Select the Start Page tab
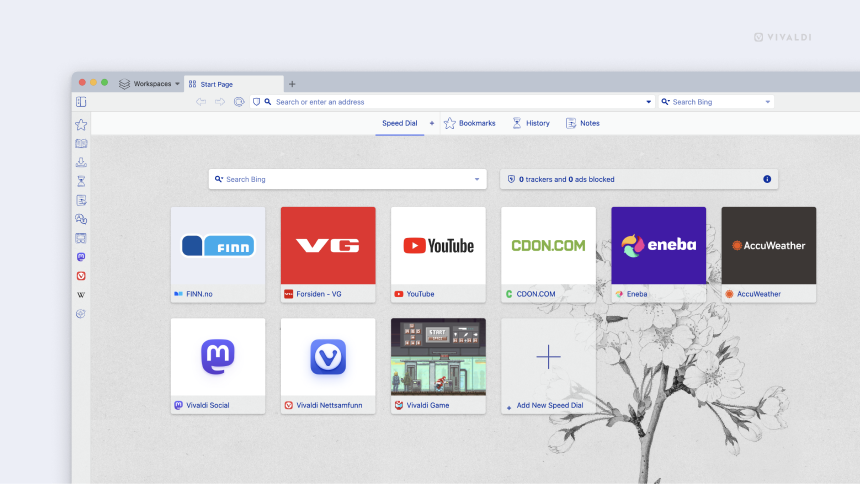The image size is (860, 484). [x=234, y=84]
